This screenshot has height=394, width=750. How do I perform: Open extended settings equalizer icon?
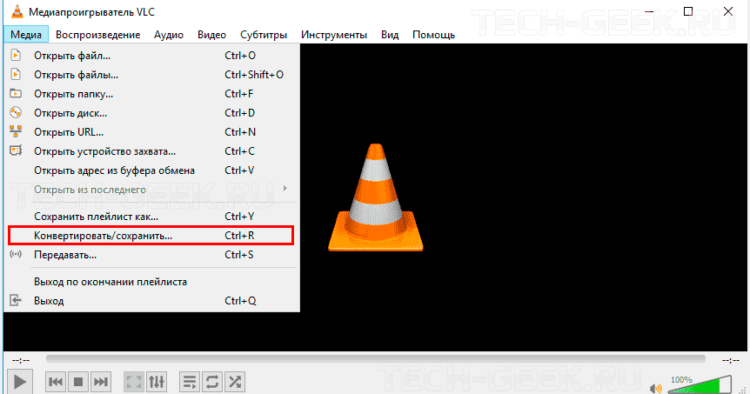156,382
